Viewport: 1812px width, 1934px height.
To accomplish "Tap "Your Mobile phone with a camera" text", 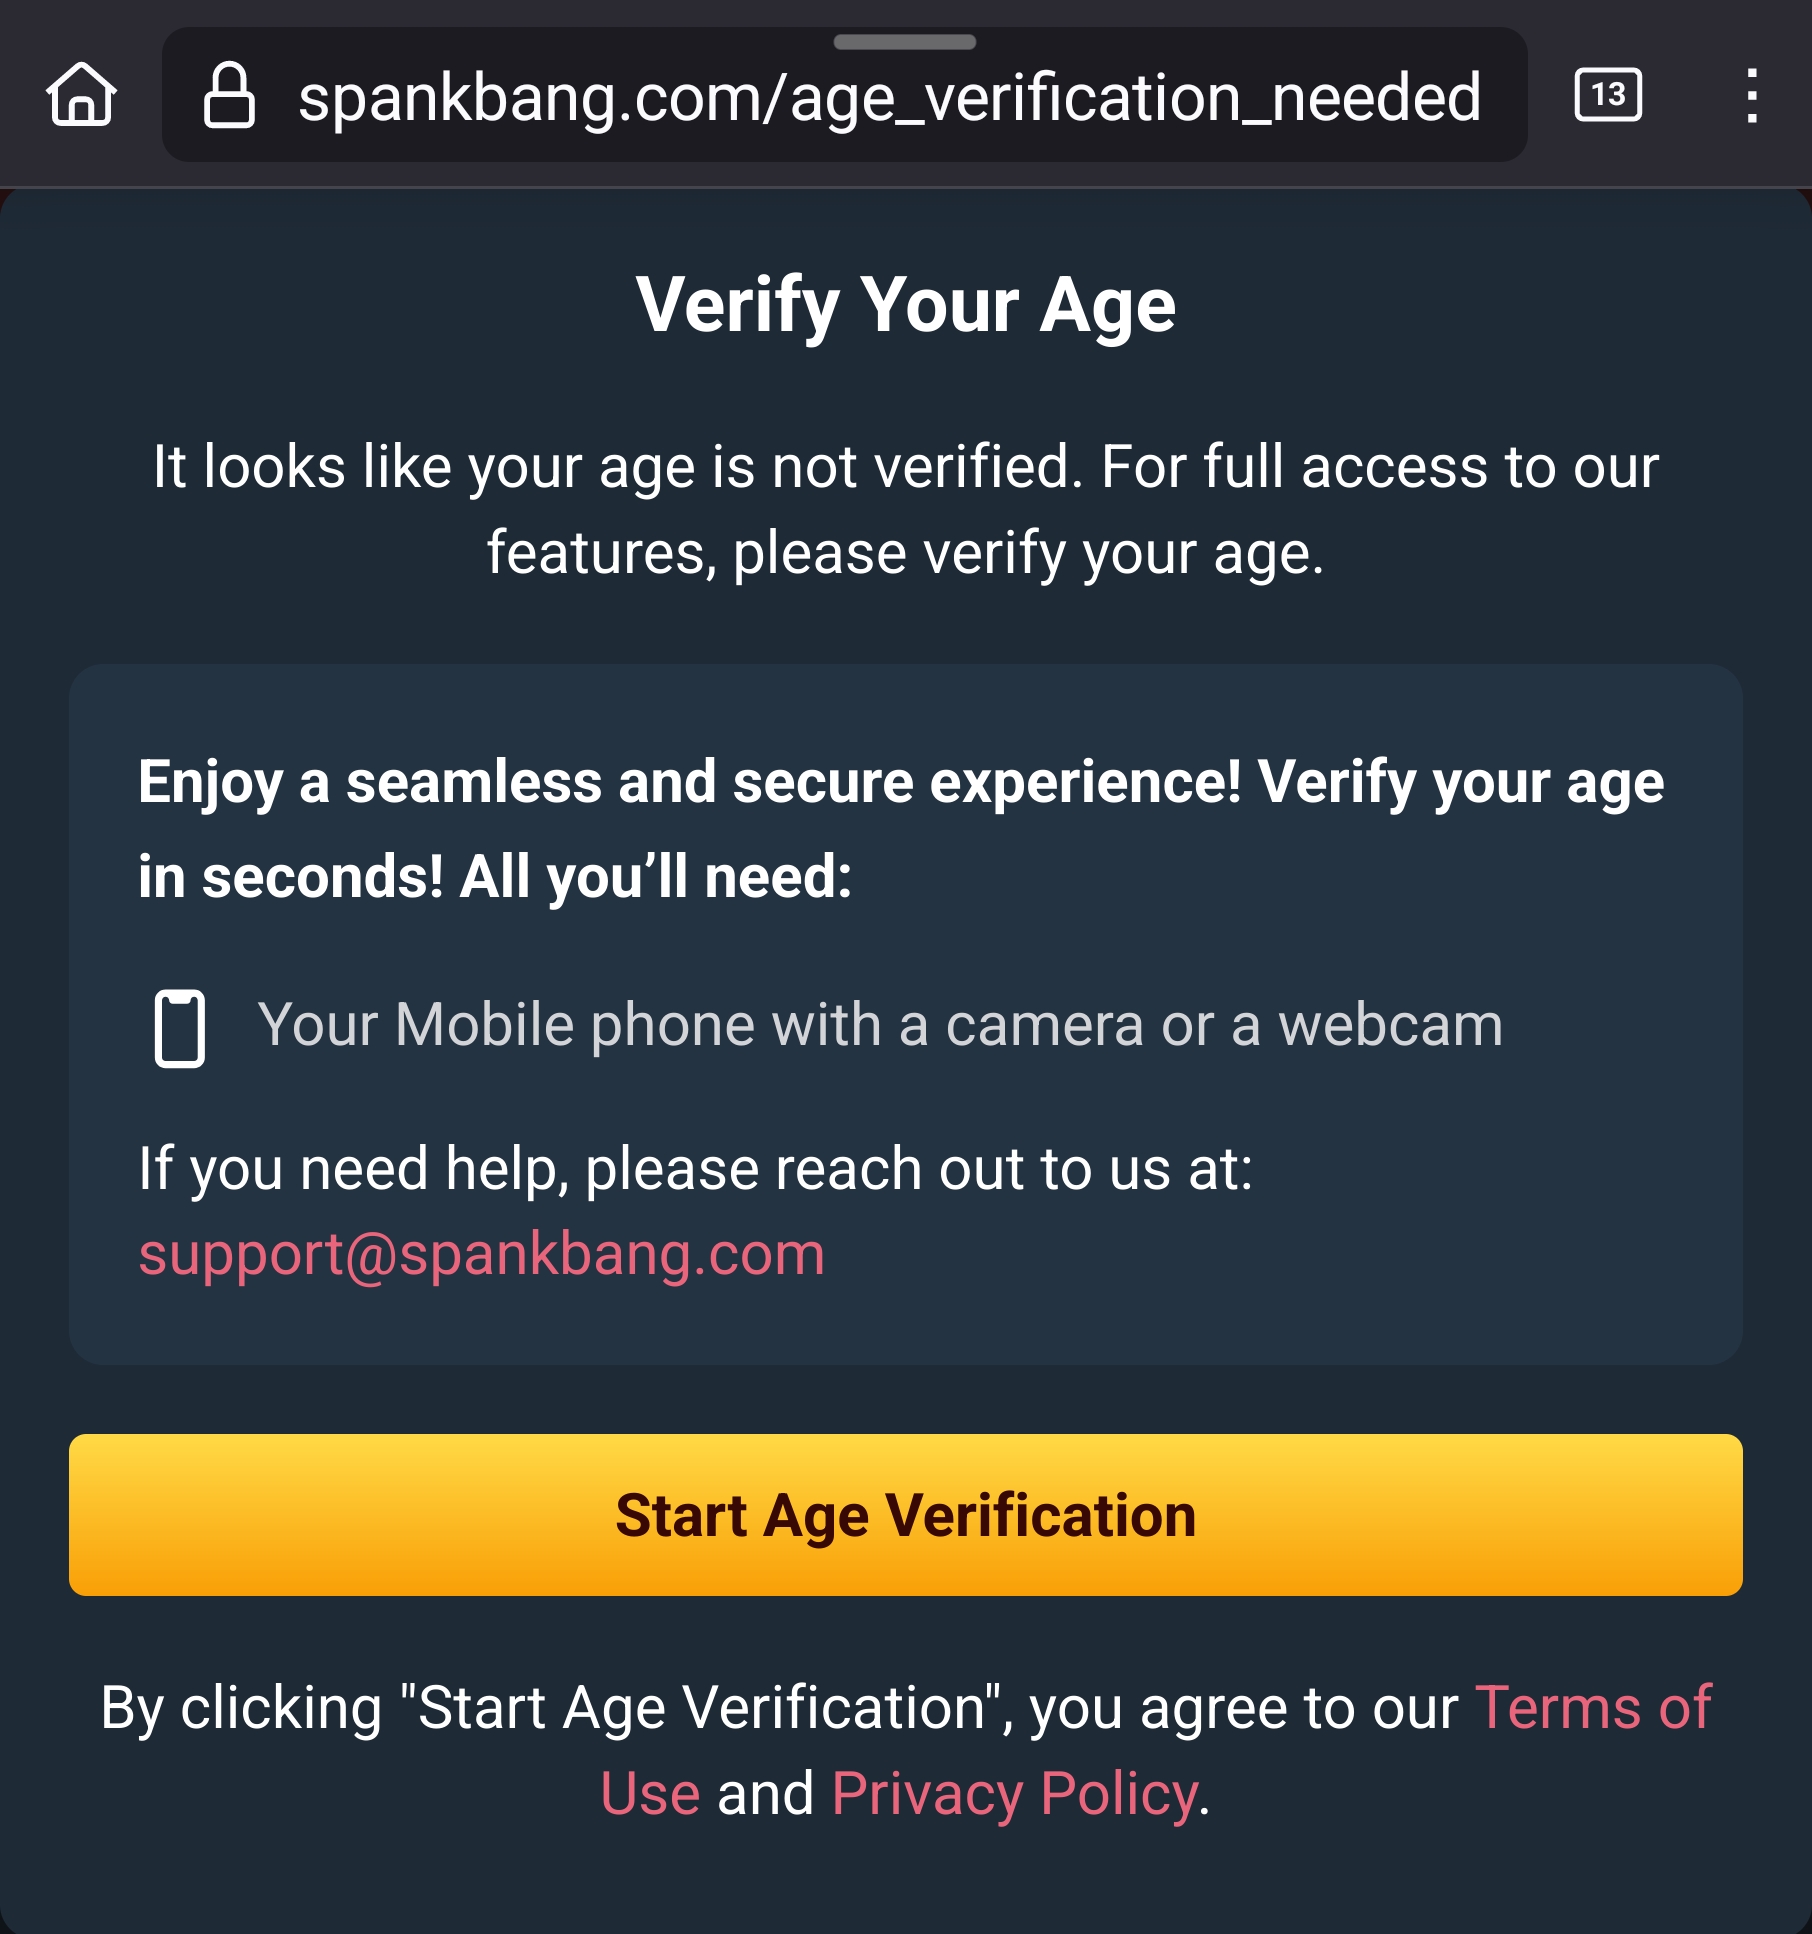I will pos(879,1025).
